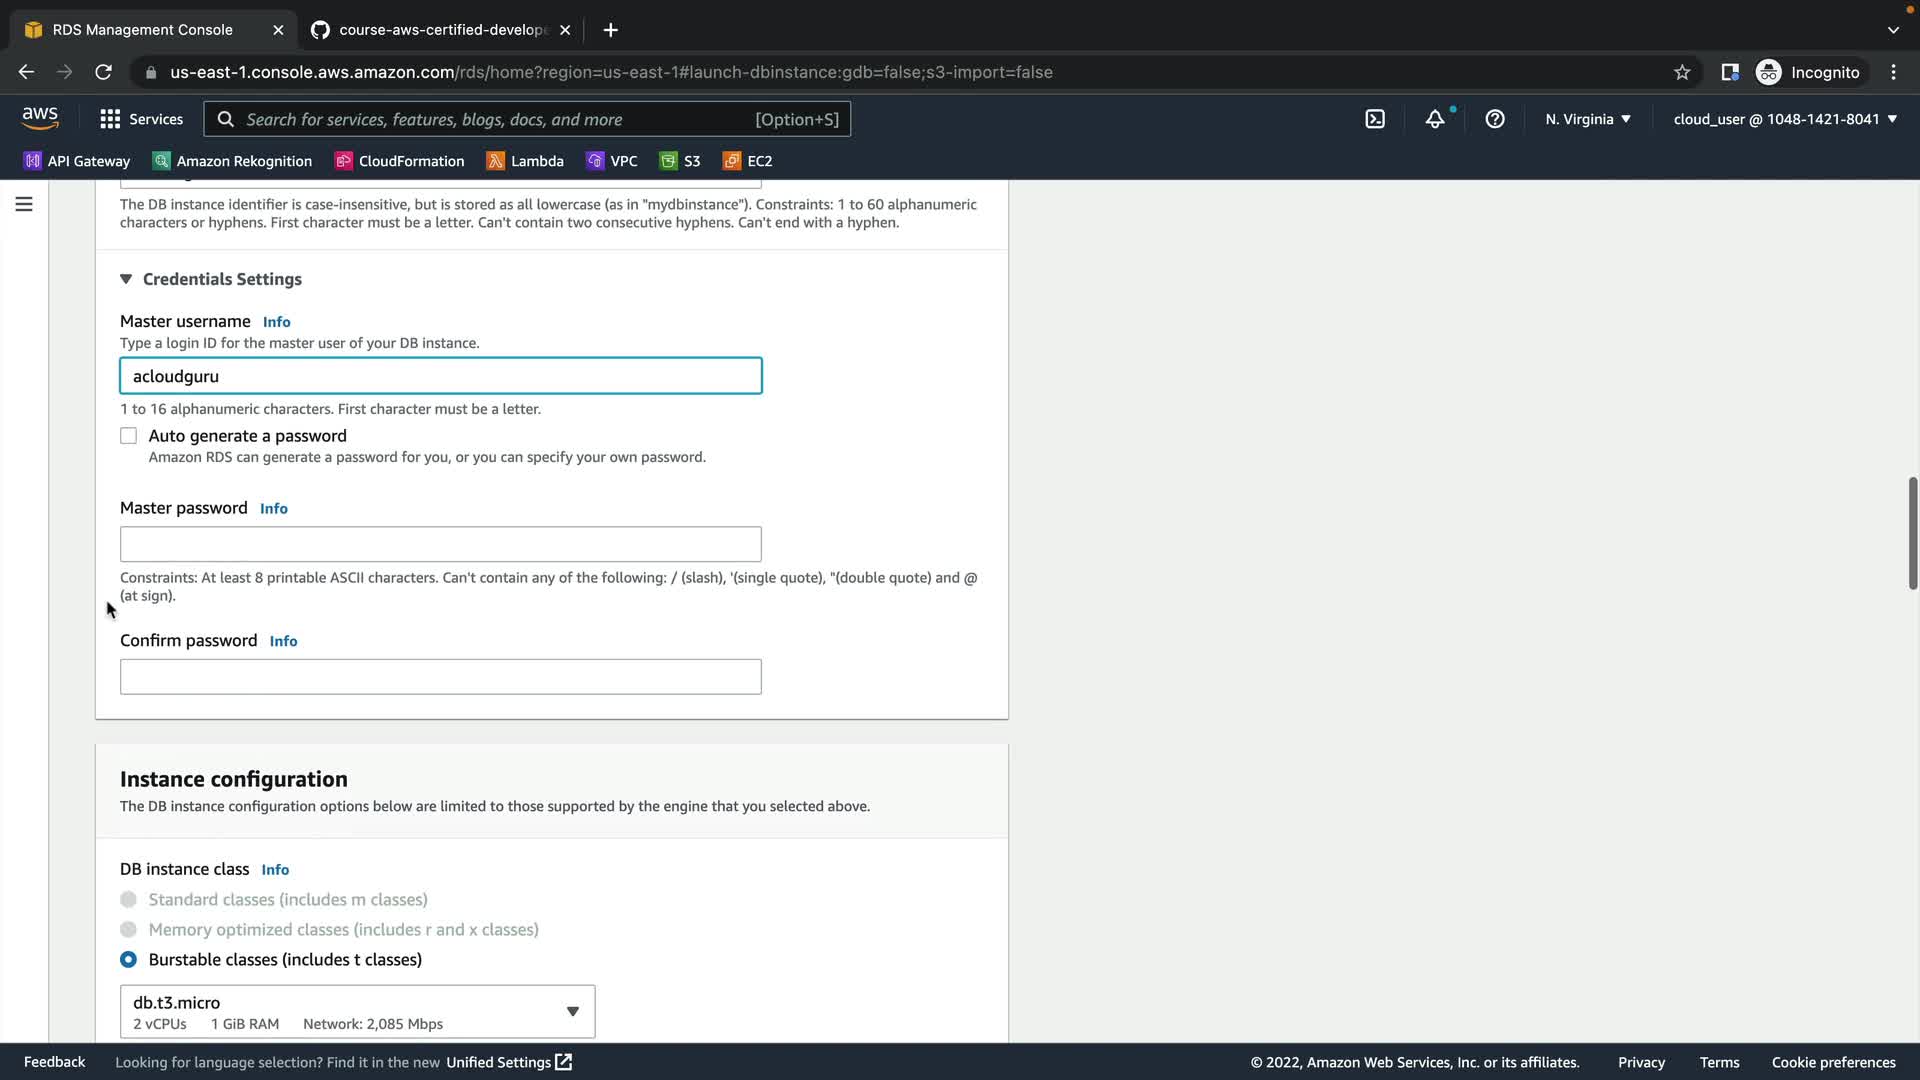Collapse the Credentials Settings section
The image size is (1920, 1080).
point(126,279)
